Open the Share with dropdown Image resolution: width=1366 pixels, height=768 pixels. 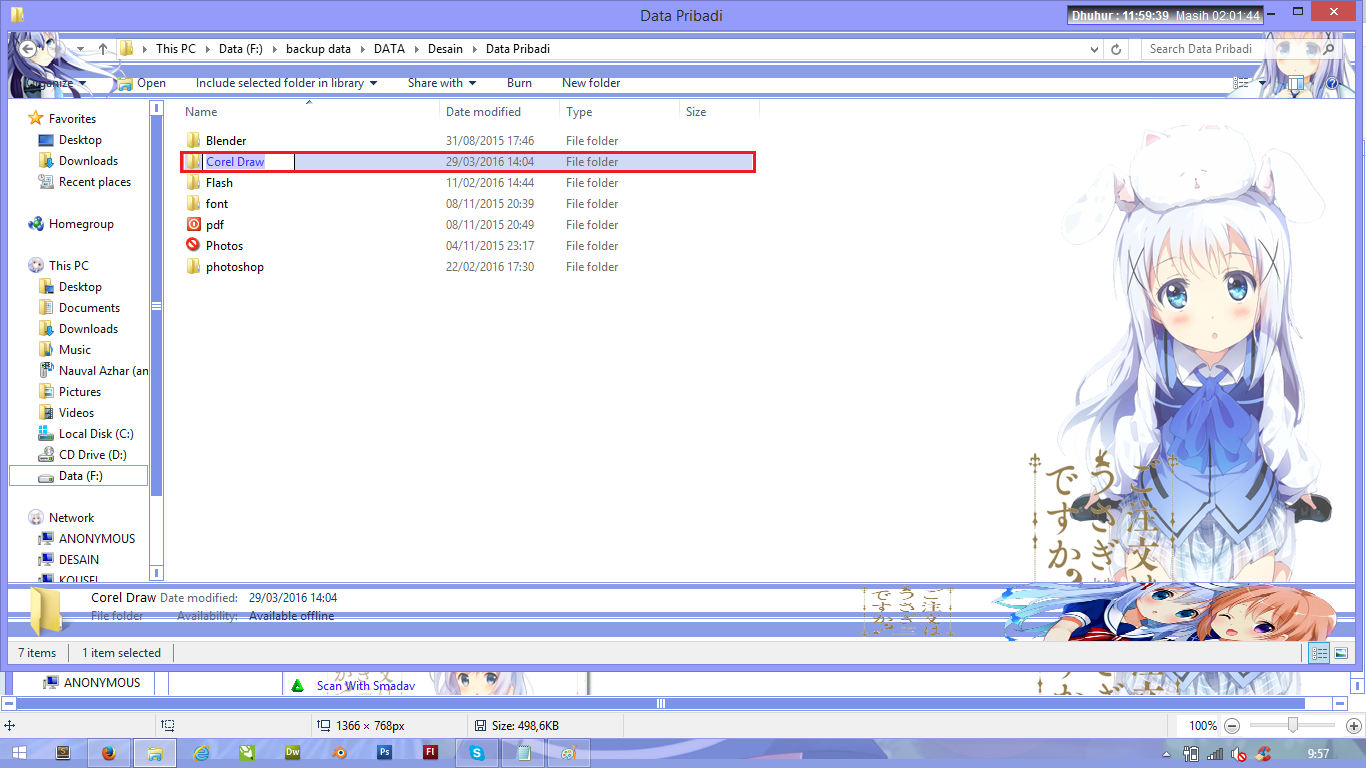pos(441,83)
